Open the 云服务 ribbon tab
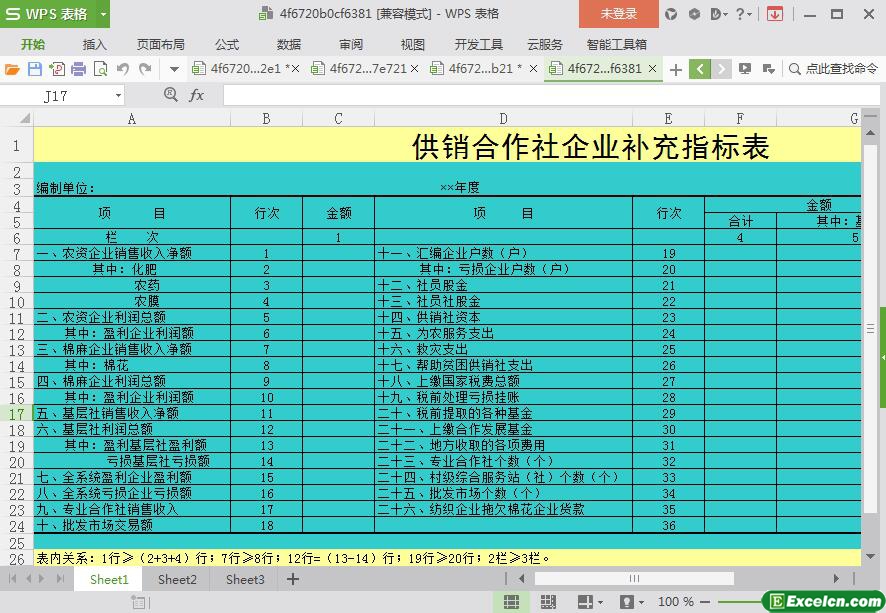The height and width of the screenshot is (613, 886). click(545, 45)
